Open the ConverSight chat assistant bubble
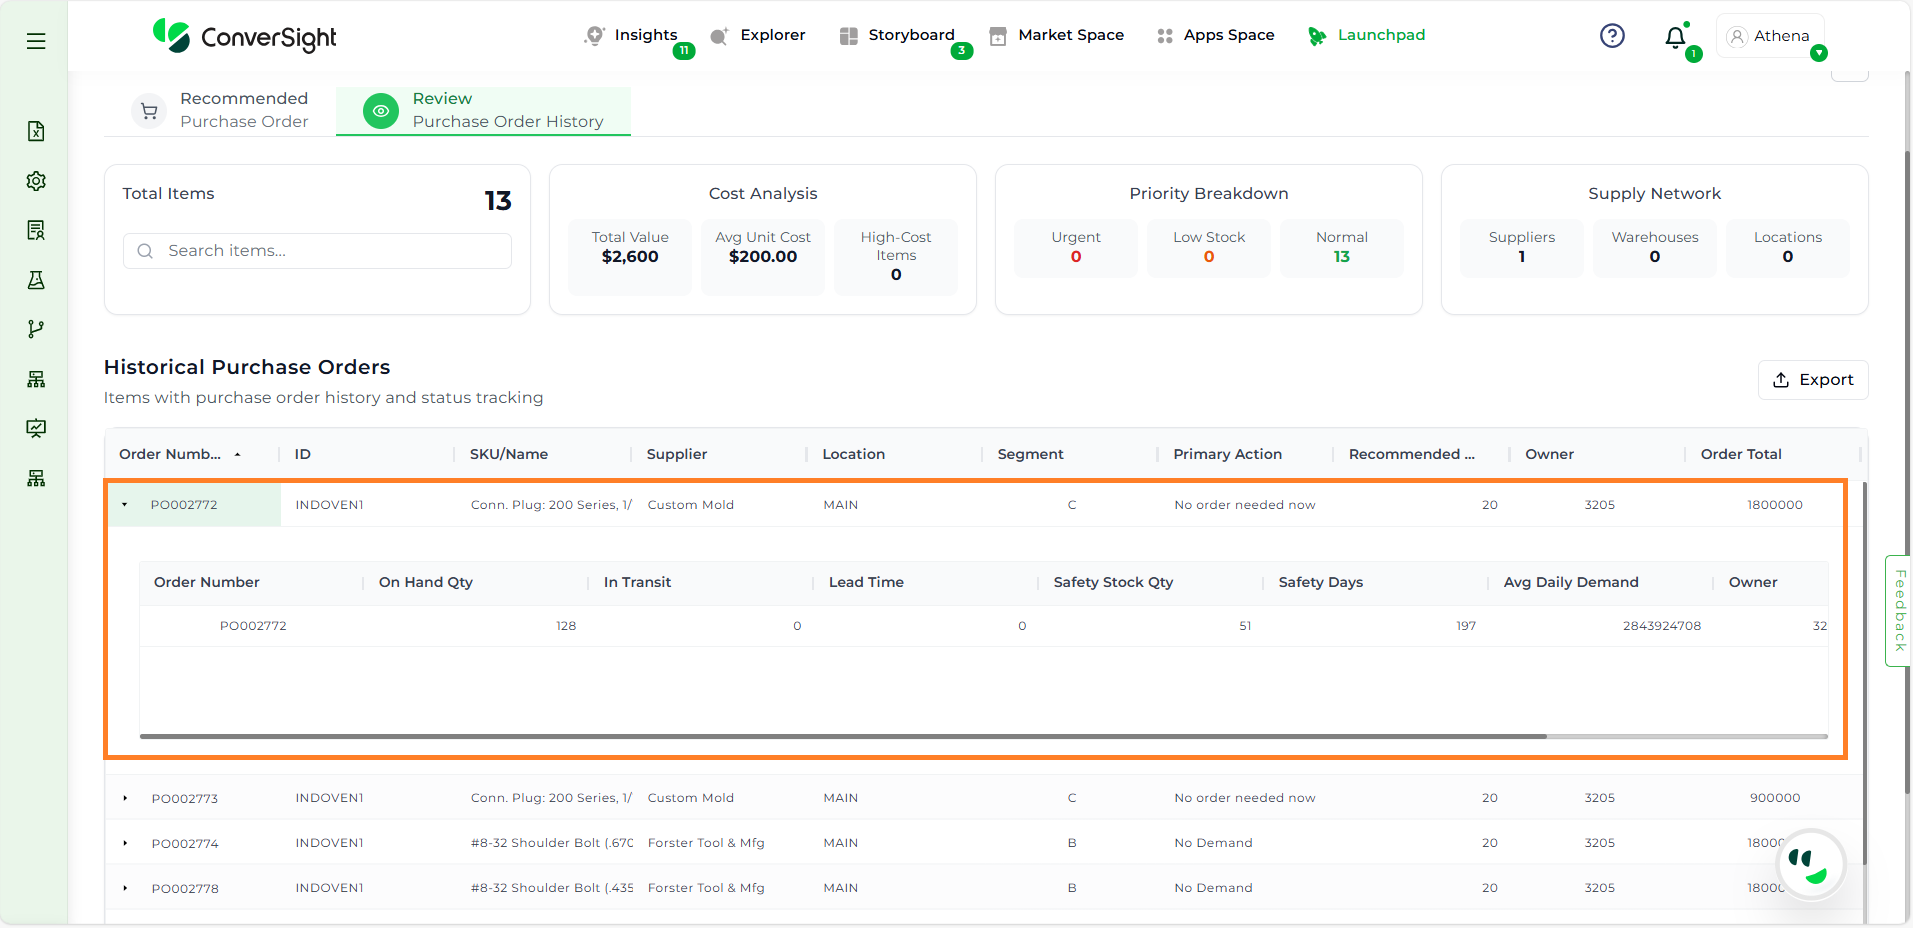Image resolution: width=1913 pixels, height=928 pixels. (x=1808, y=866)
